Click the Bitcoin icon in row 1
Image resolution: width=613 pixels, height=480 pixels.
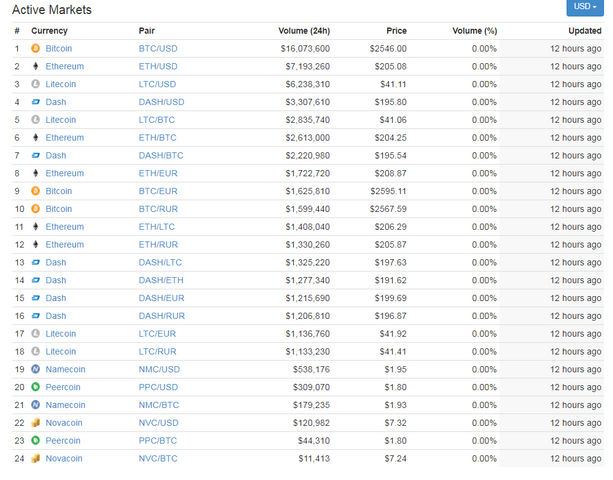coord(36,48)
